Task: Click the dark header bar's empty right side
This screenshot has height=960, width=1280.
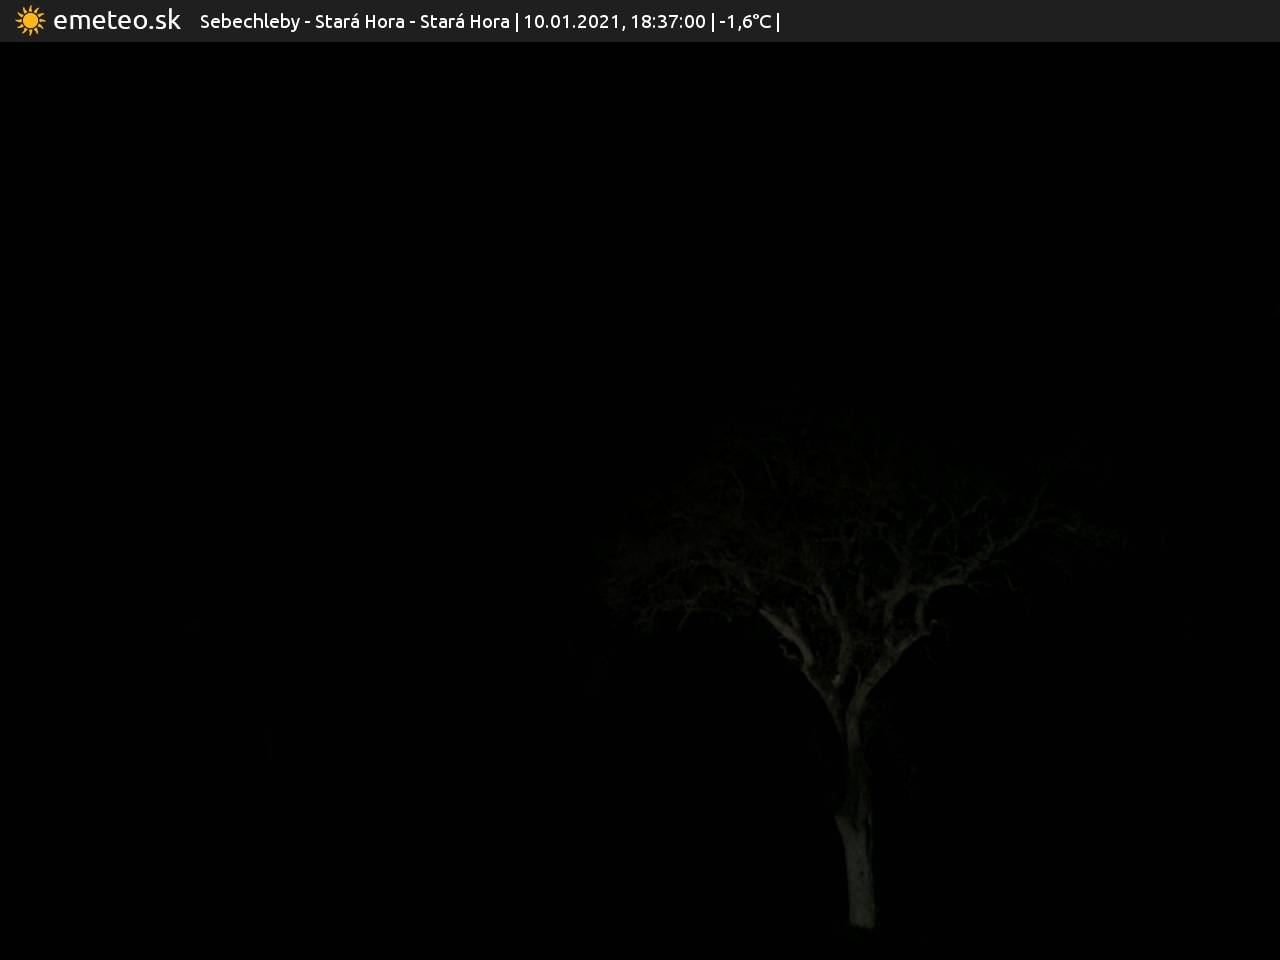Action: (x=1030, y=21)
